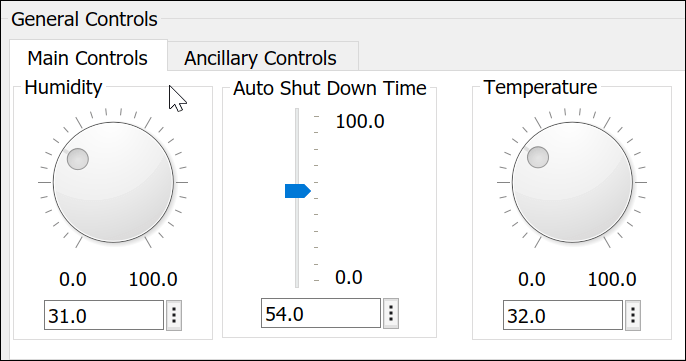This screenshot has height=361, width=686.
Task: Open the Humidity value options menu button
Action: [174, 315]
